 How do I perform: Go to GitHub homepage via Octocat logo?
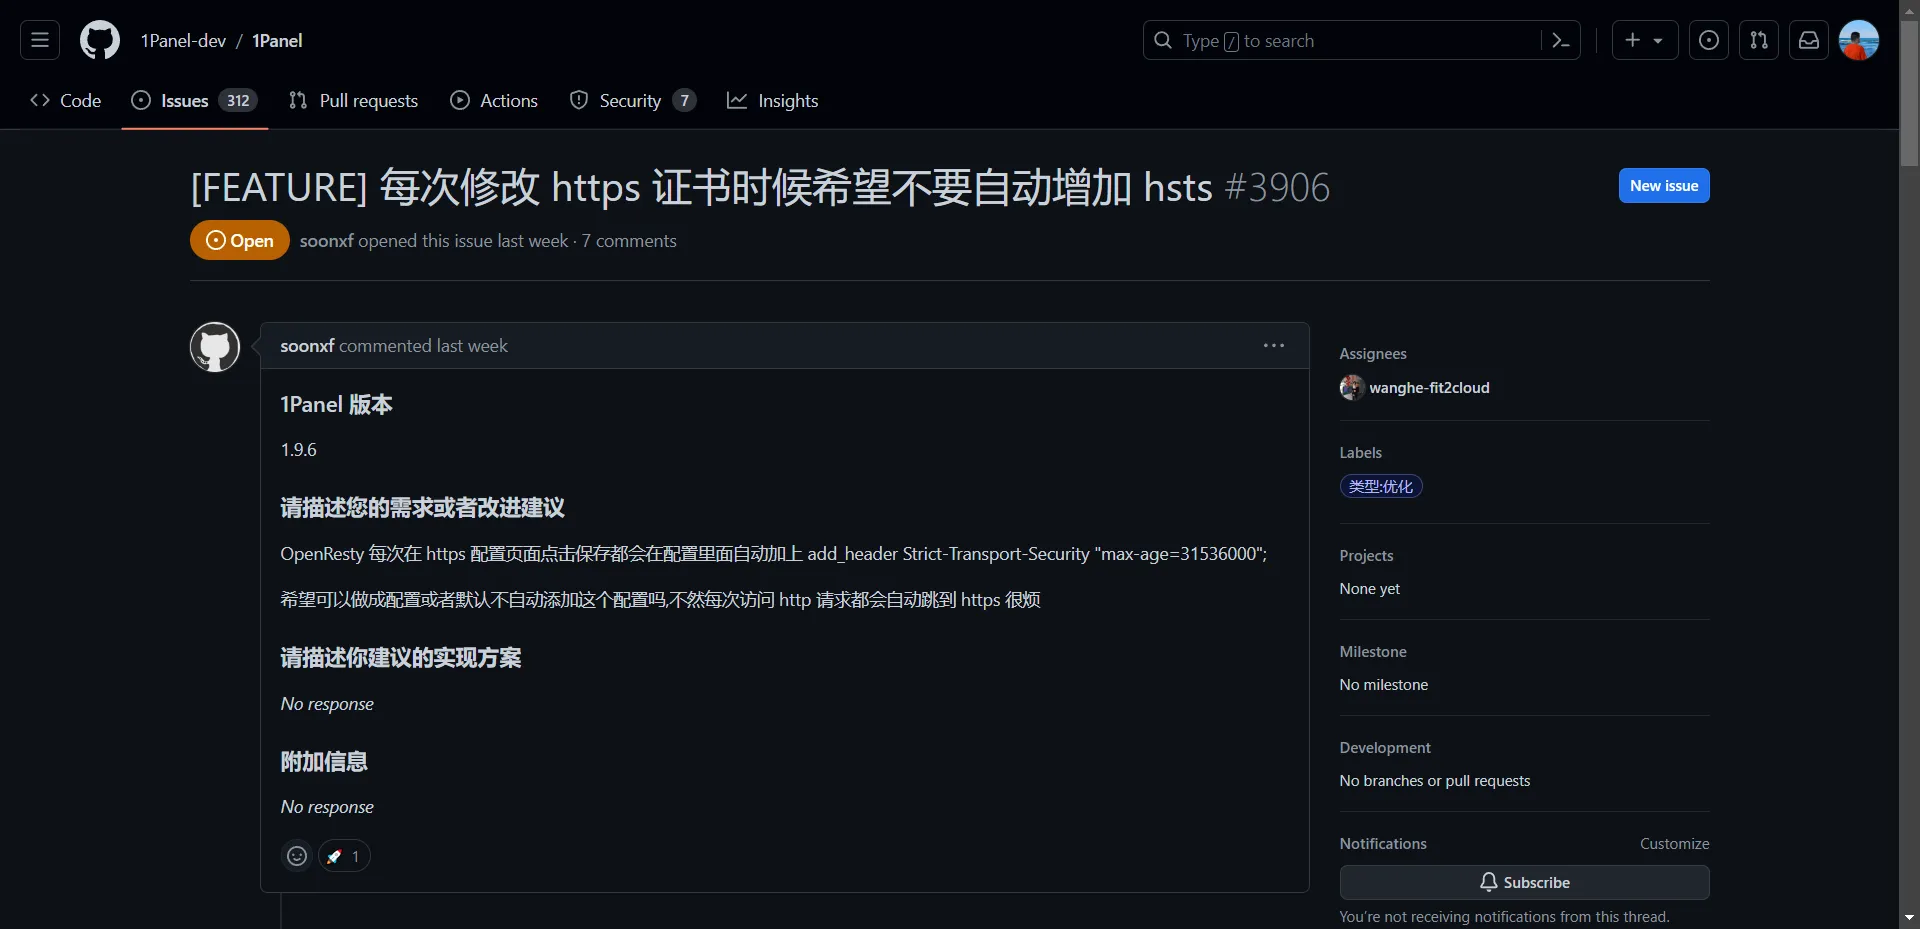click(100, 40)
